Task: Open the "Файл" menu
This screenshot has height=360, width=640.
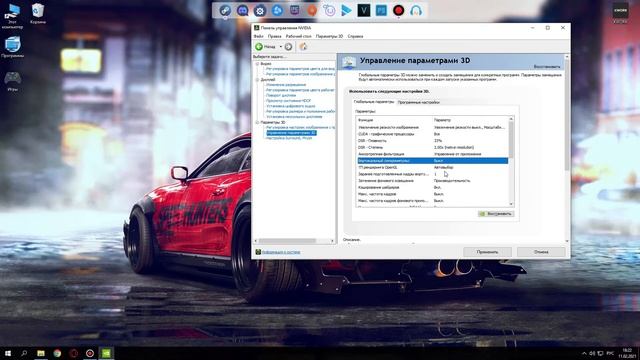Action: tap(258, 36)
